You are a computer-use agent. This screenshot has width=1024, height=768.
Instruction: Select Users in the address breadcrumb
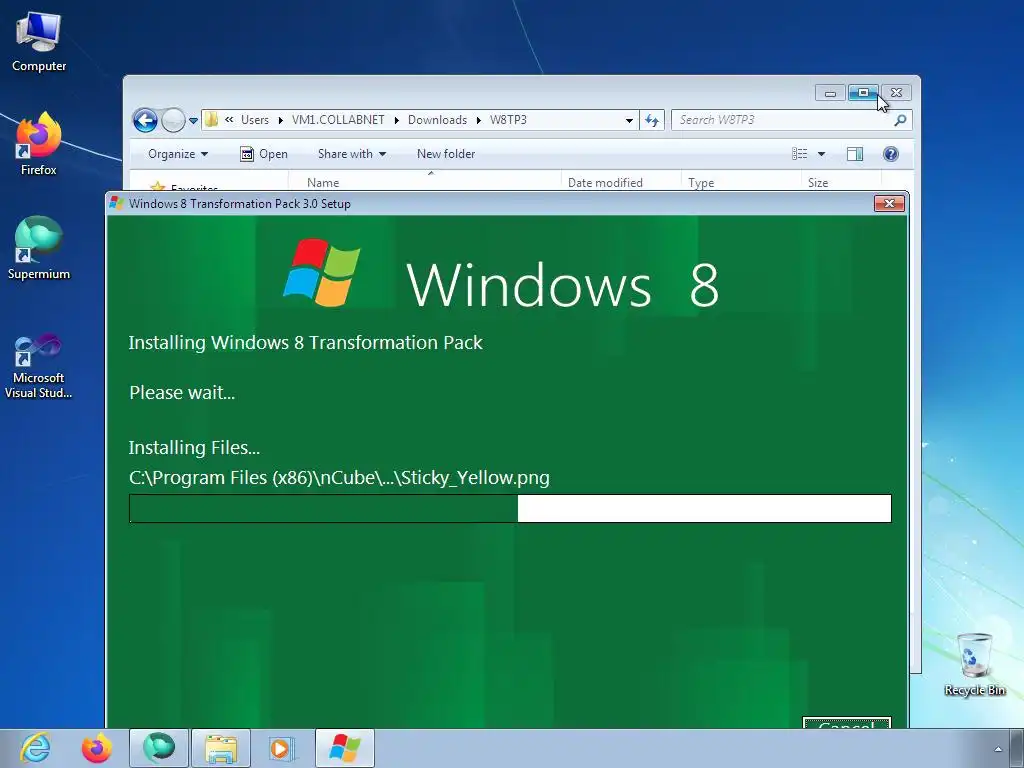pos(255,120)
